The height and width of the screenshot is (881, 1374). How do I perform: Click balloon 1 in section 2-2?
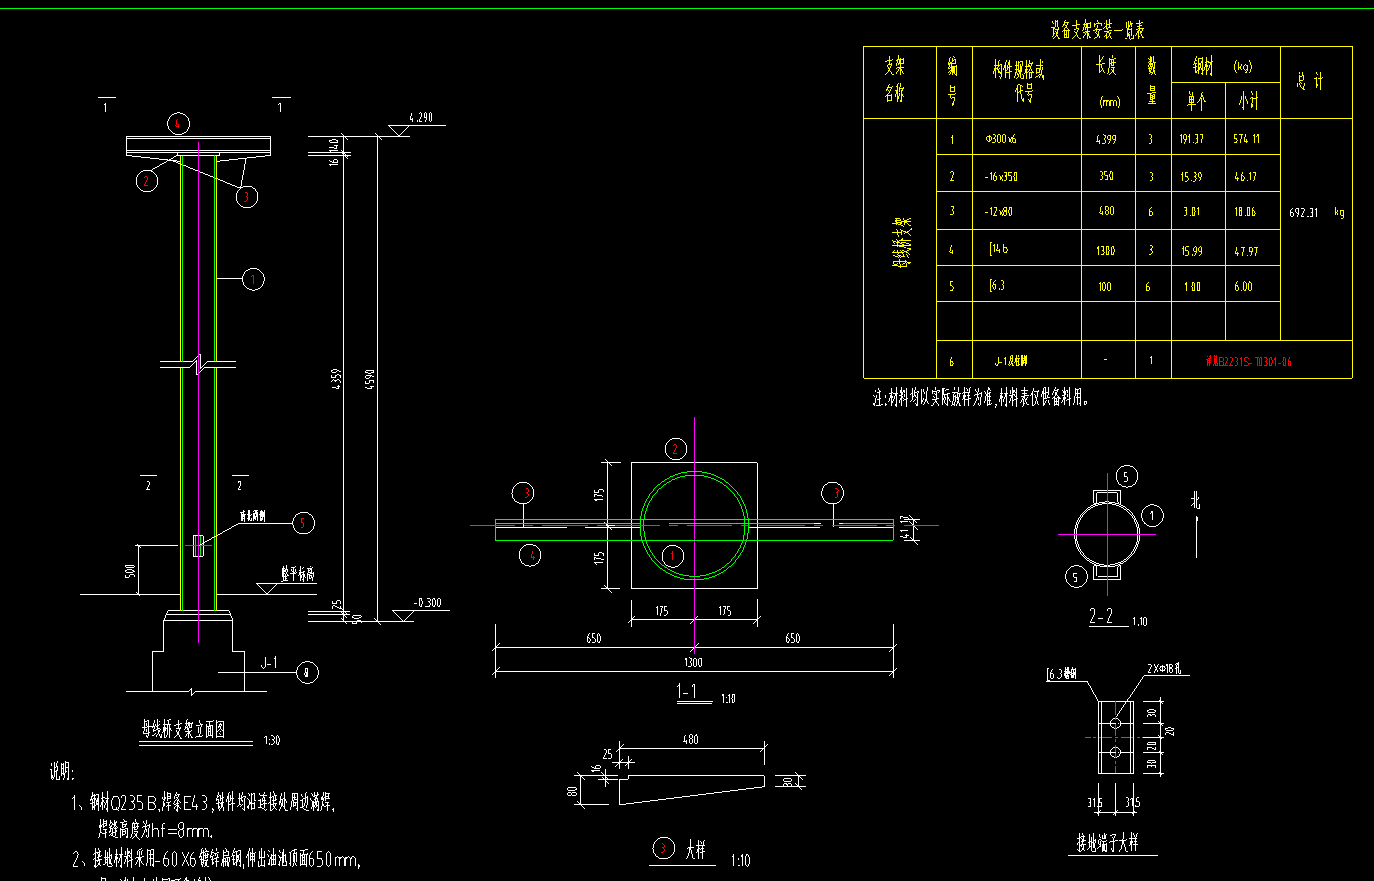point(1152,516)
